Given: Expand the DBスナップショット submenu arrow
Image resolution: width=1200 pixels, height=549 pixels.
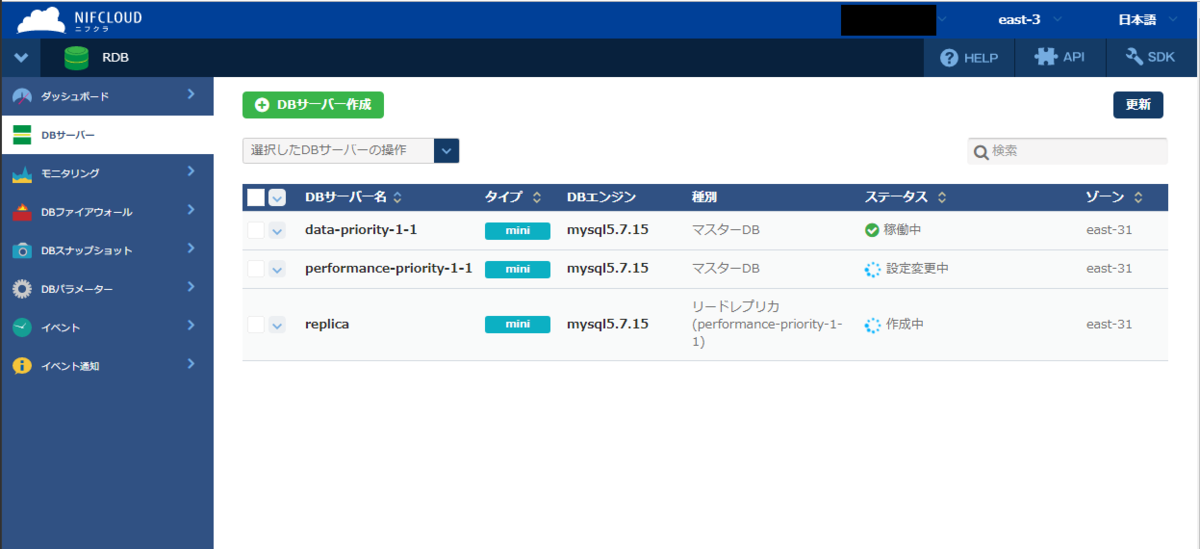Looking at the screenshot, I should click(x=191, y=249).
